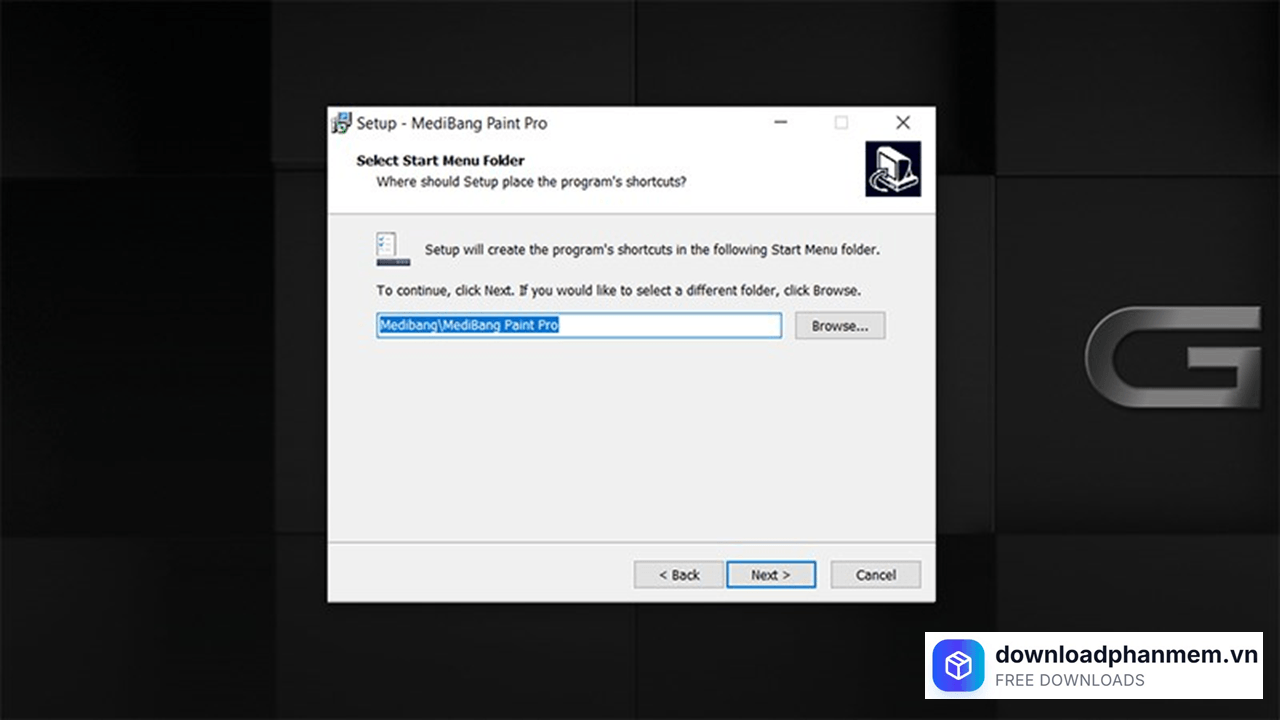Click the greyed-out maximize window button
This screenshot has width=1280, height=720.
(x=841, y=123)
